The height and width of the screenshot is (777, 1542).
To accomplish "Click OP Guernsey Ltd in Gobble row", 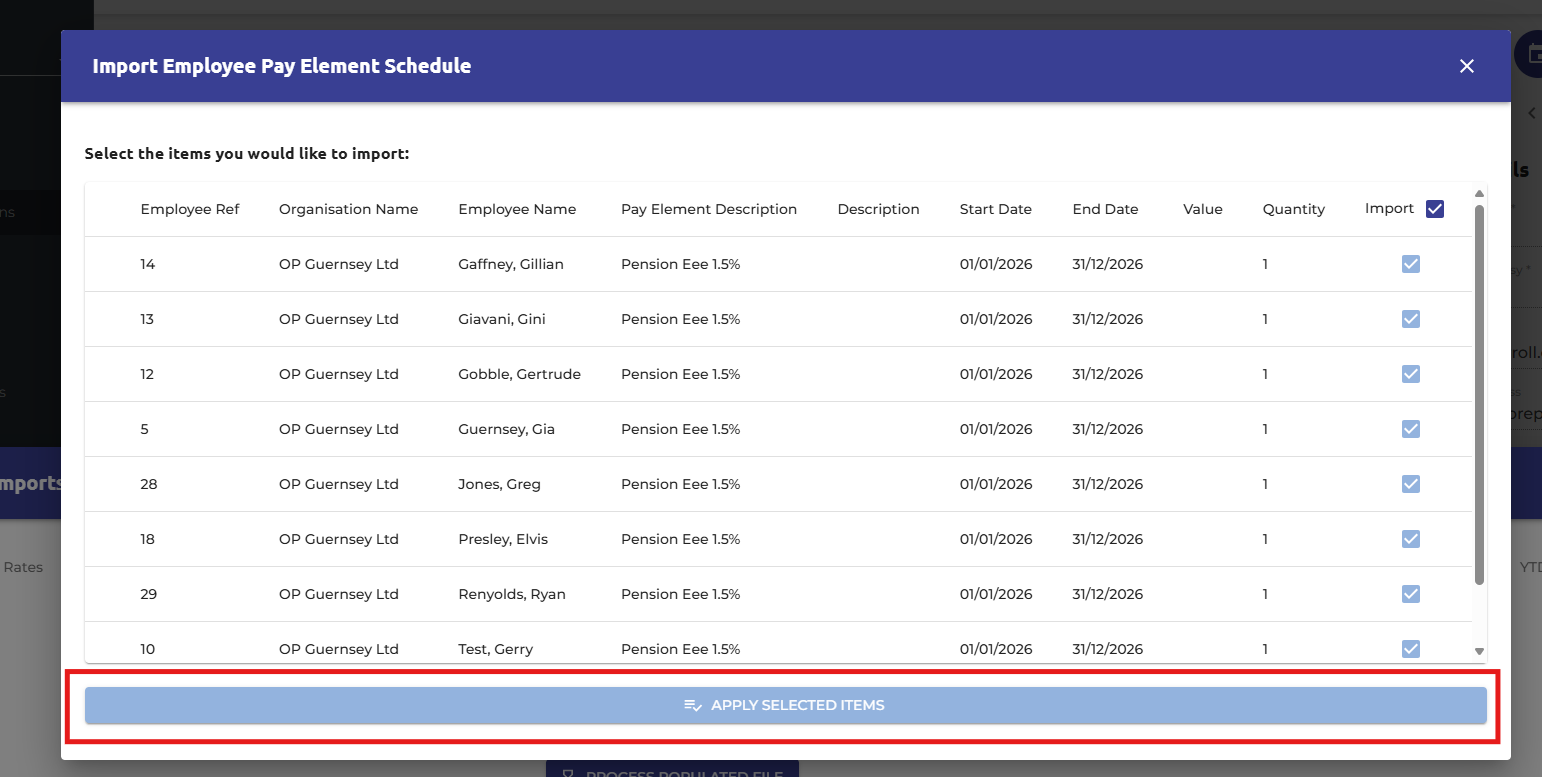I will click(x=339, y=374).
